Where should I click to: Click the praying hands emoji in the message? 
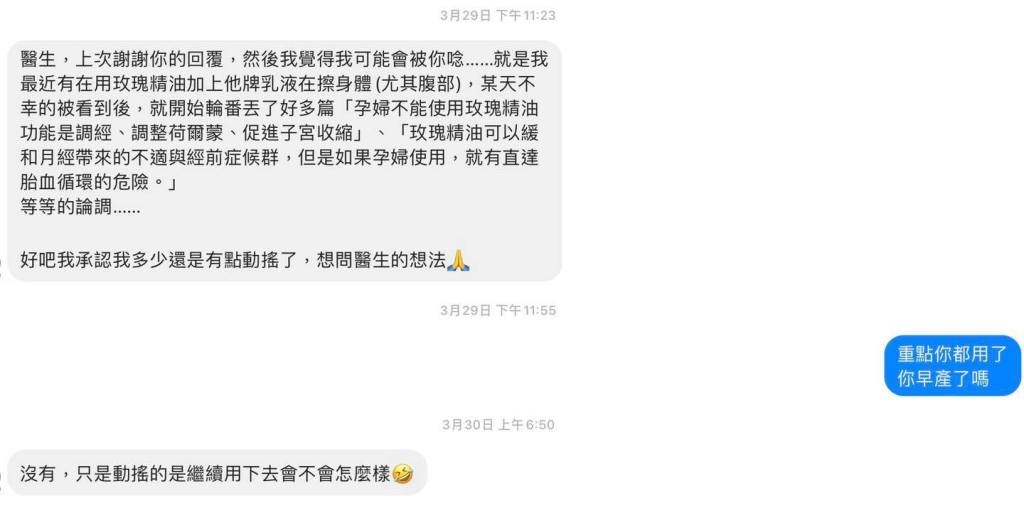(x=458, y=260)
